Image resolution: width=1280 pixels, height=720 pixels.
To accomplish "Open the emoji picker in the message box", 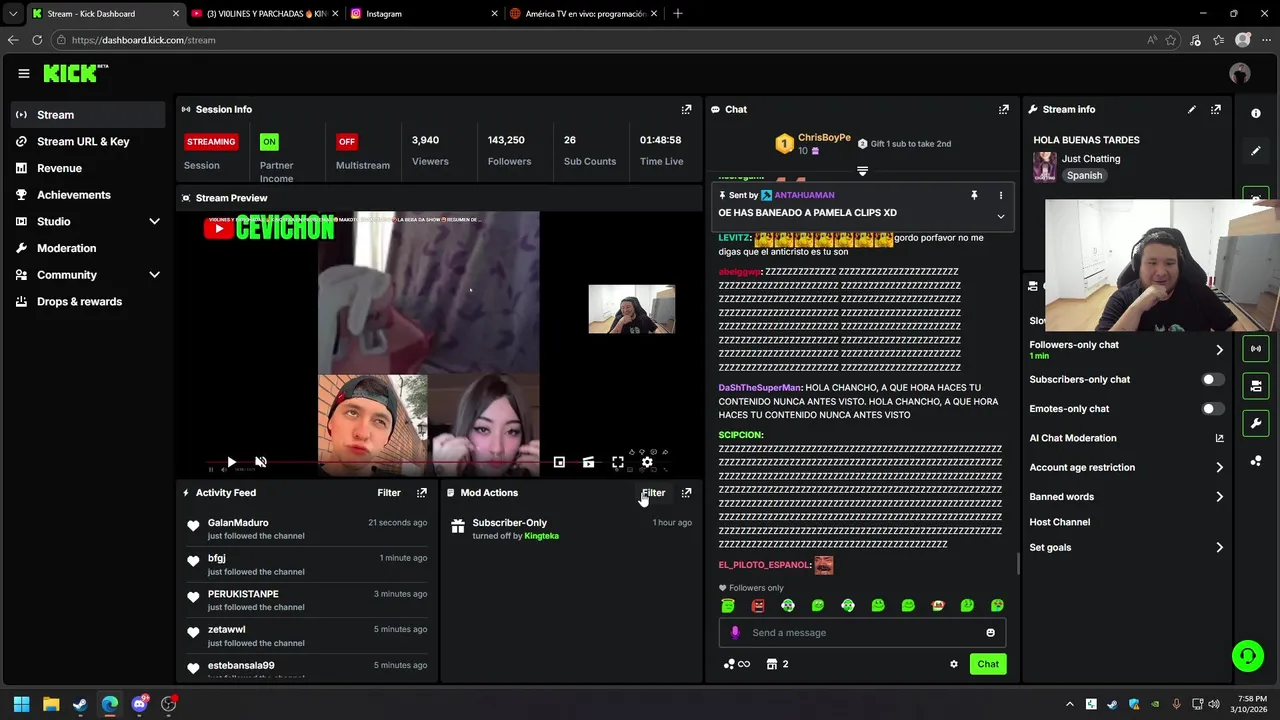I will (x=991, y=632).
